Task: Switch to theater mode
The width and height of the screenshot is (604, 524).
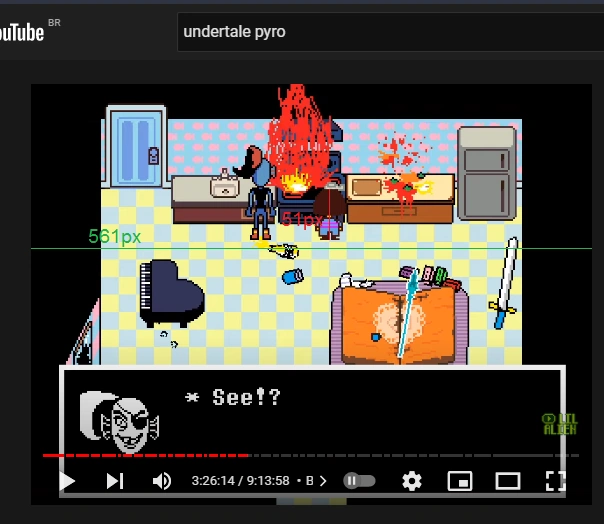Action: [x=508, y=481]
